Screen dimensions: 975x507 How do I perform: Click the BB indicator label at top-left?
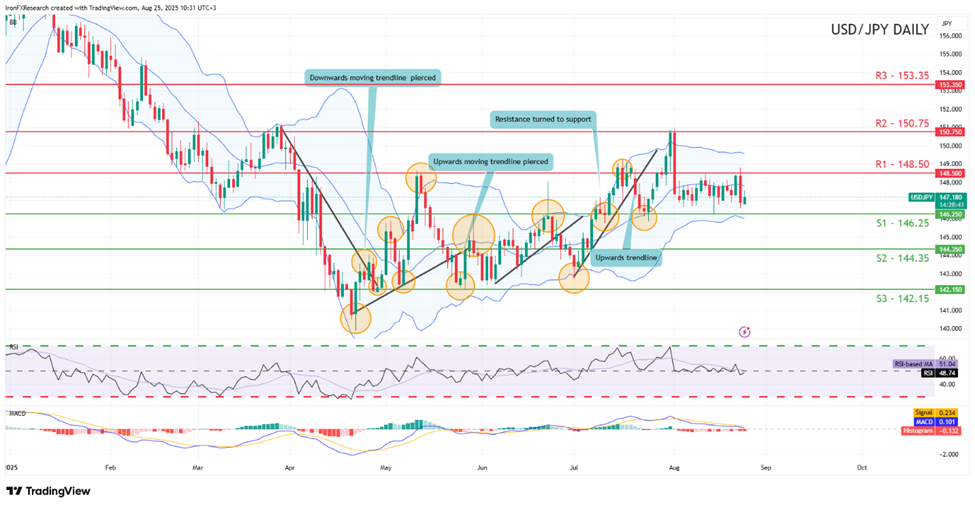pyautogui.click(x=12, y=19)
